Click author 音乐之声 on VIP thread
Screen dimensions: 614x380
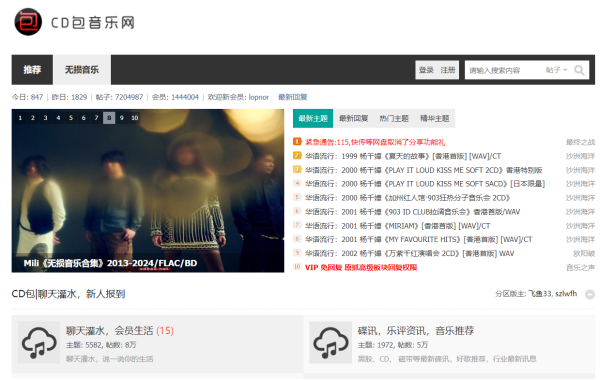tap(580, 268)
